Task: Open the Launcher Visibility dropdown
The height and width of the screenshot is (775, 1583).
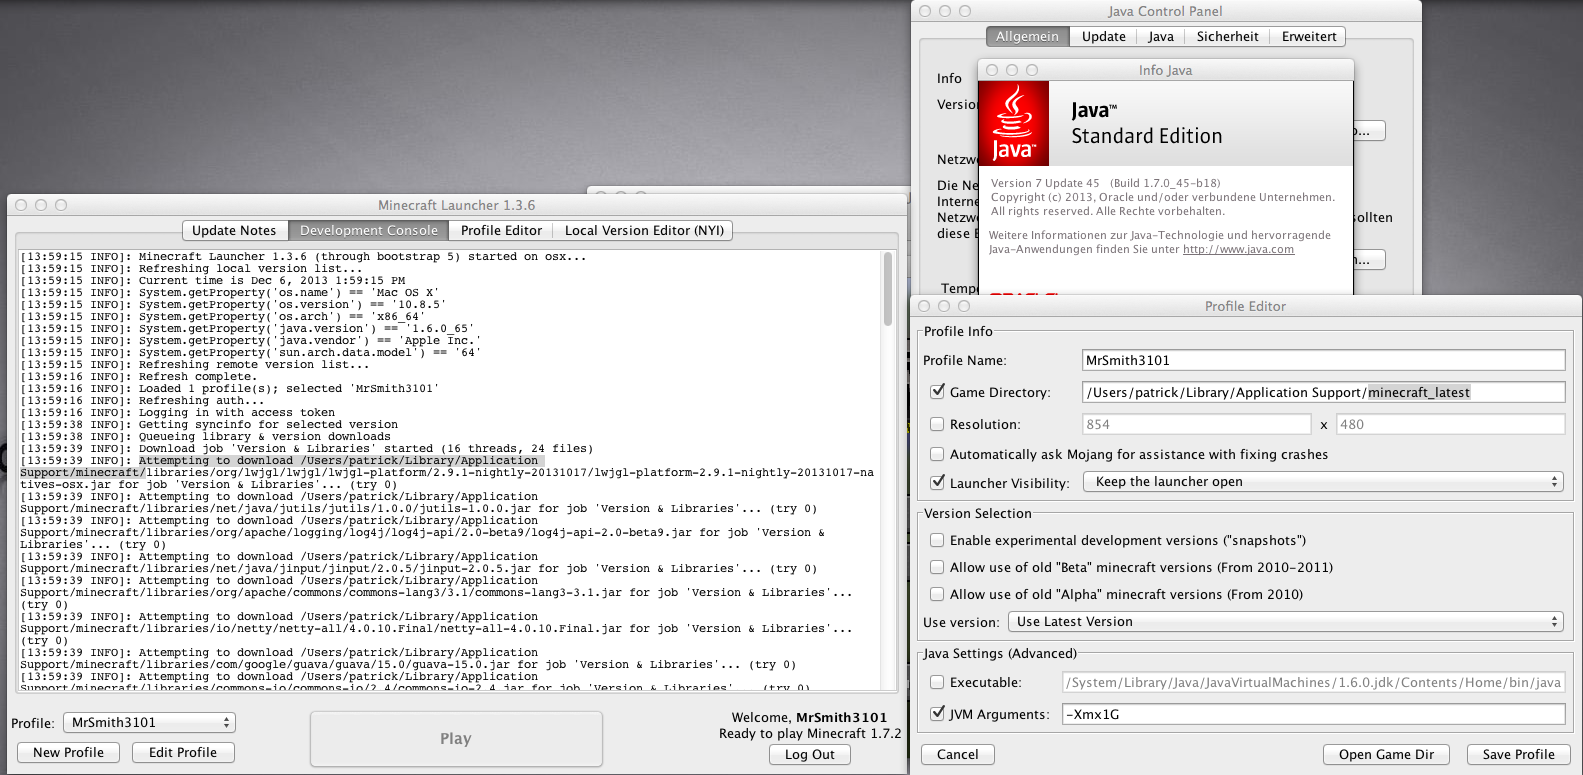Action: [1325, 482]
